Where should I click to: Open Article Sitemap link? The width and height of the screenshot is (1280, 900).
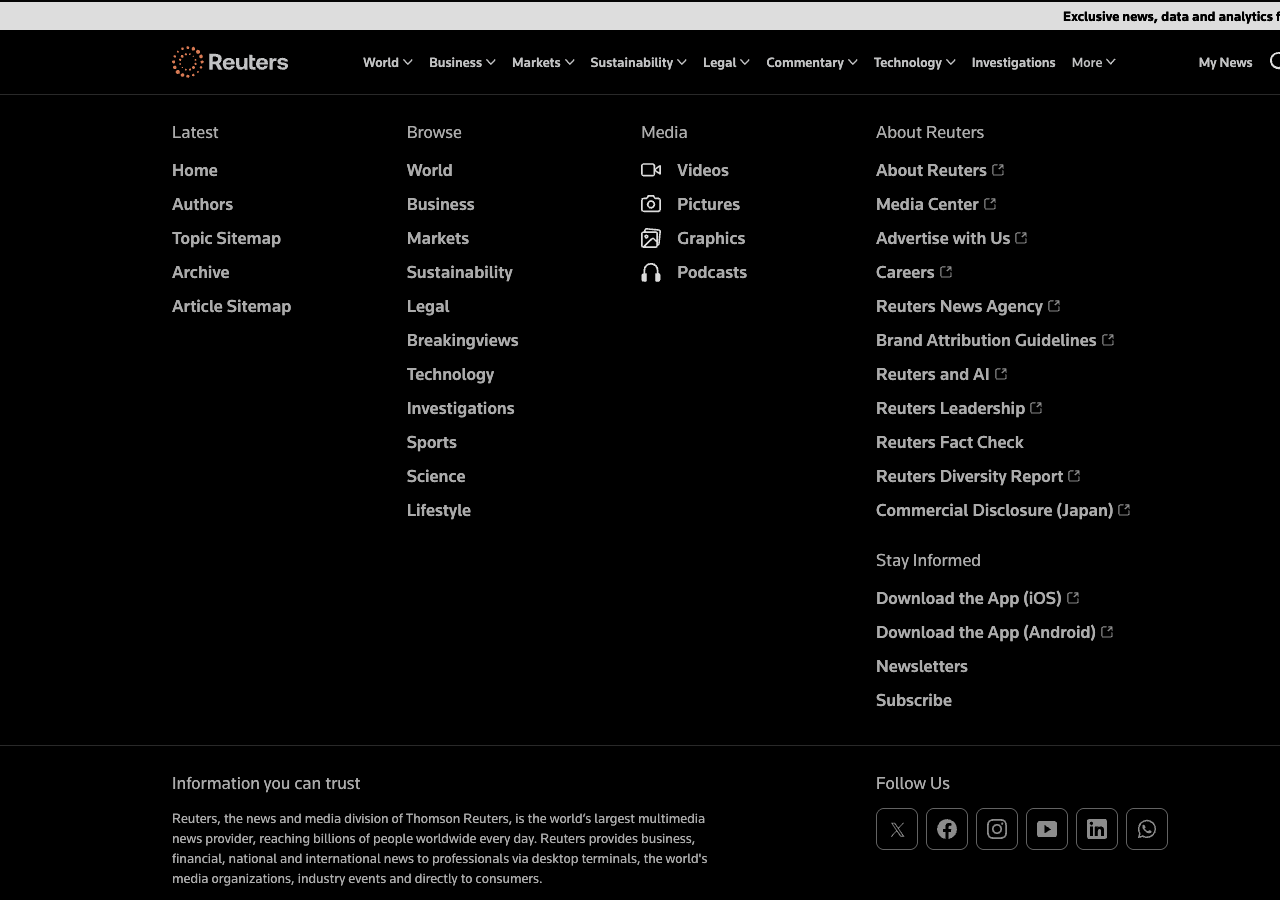tap(231, 306)
